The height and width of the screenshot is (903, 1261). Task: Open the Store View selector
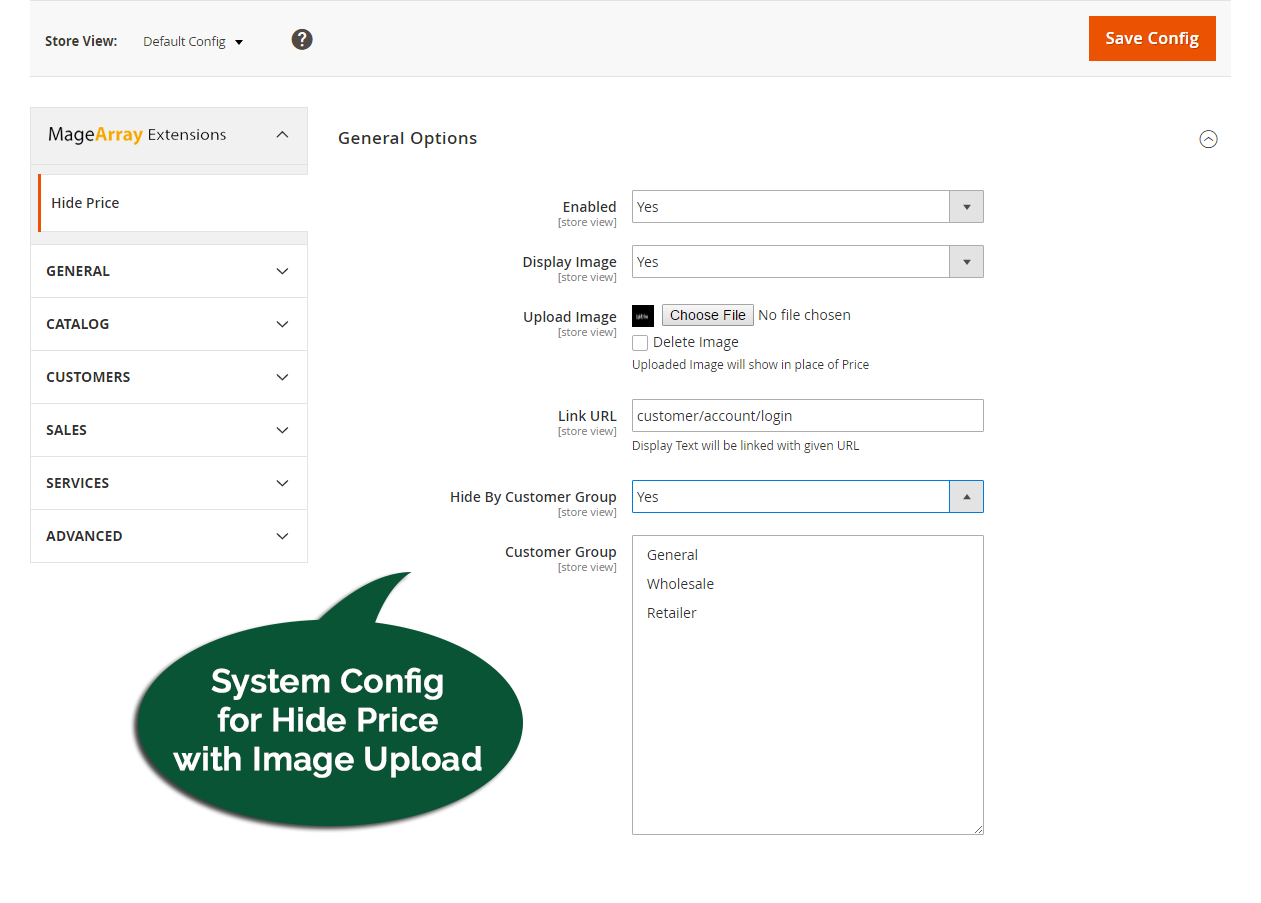(192, 41)
